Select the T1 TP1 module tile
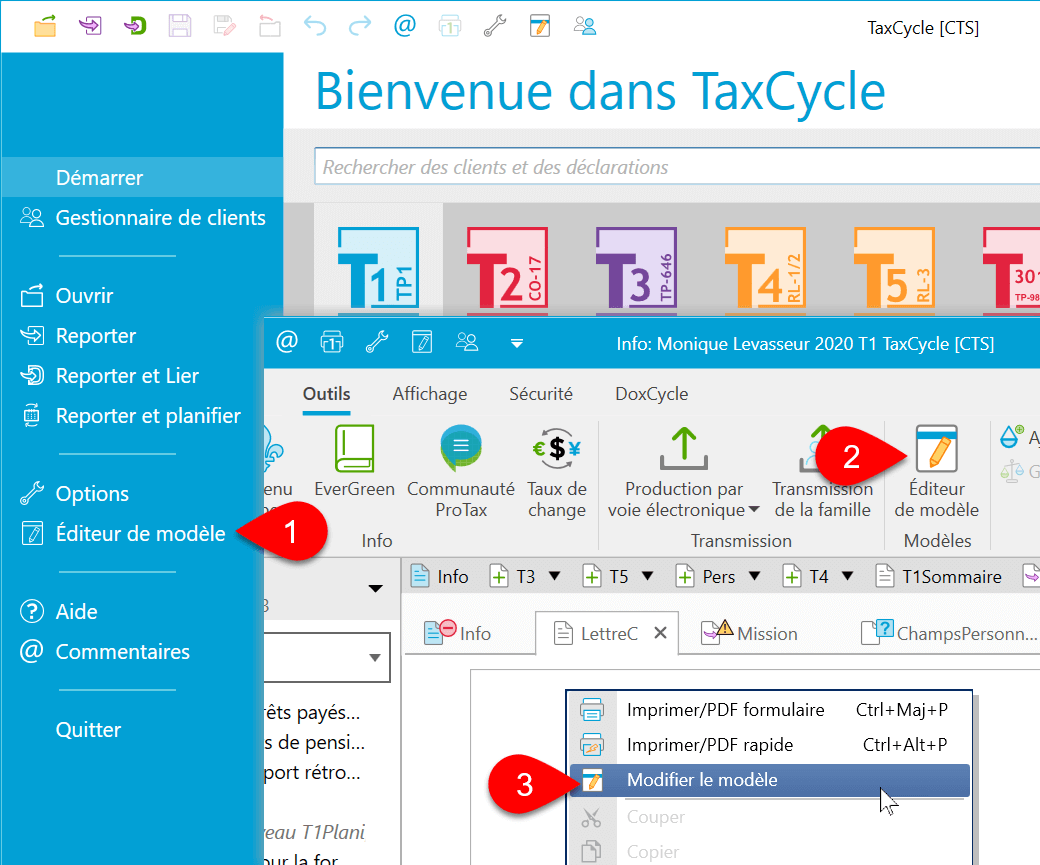Image resolution: width=1040 pixels, height=865 pixels. [378, 269]
